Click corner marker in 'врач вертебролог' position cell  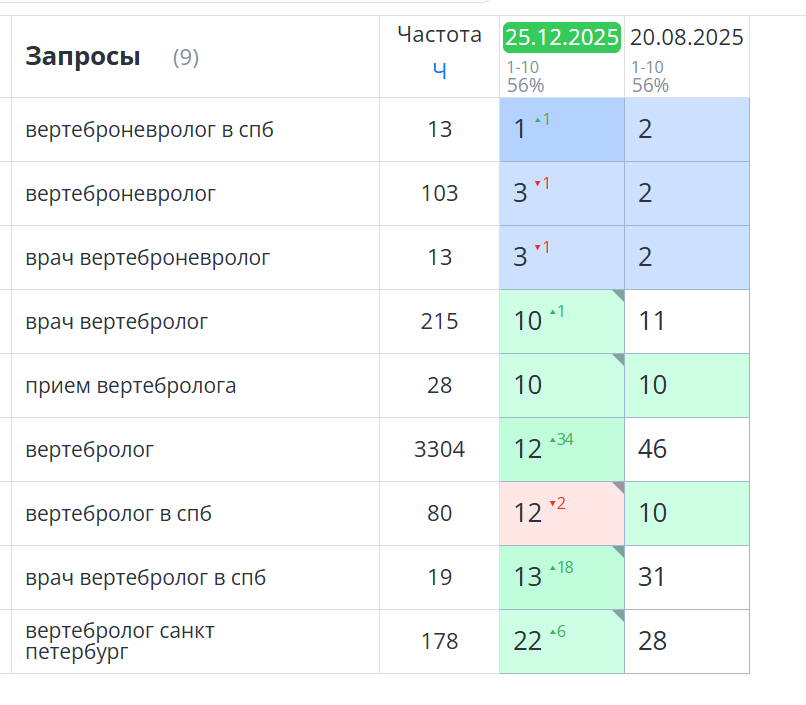619,295
